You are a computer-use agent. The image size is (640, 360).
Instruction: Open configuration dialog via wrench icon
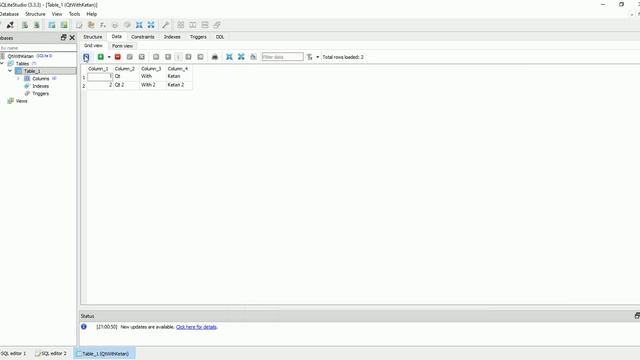click(165, 25)
